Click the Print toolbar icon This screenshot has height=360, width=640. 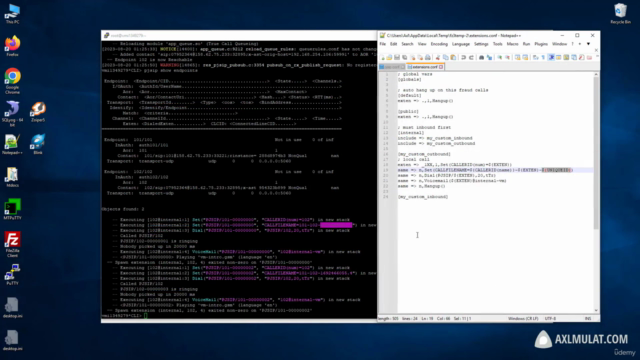(428, 58)
